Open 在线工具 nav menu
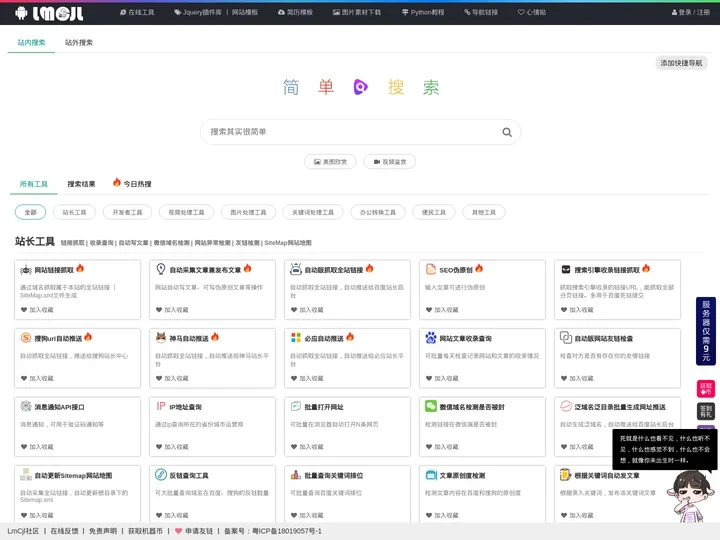Image resolution: width=720 pixels, height=540 pixels. coord(137,12)
